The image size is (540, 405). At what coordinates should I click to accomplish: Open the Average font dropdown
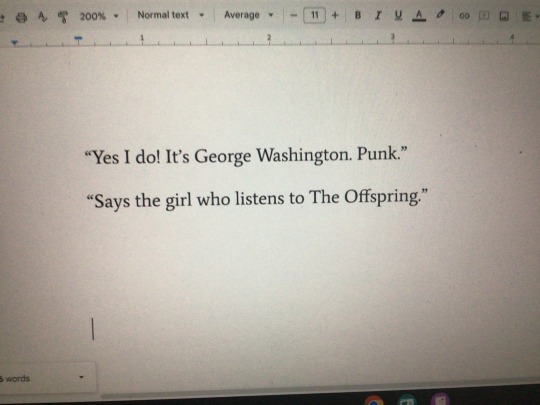(248, 15)
